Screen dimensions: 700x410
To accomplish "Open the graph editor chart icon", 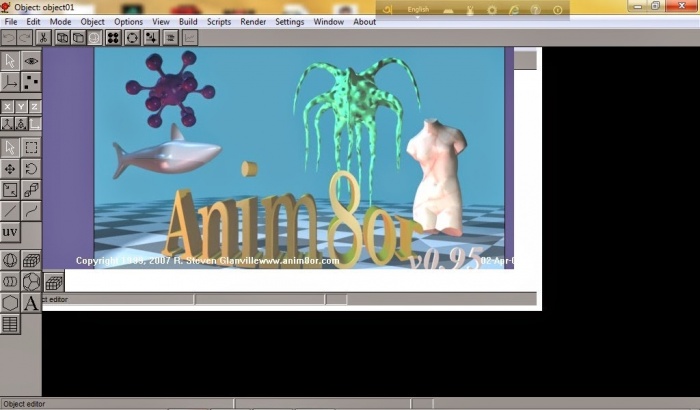I will (x=190, y=38).
